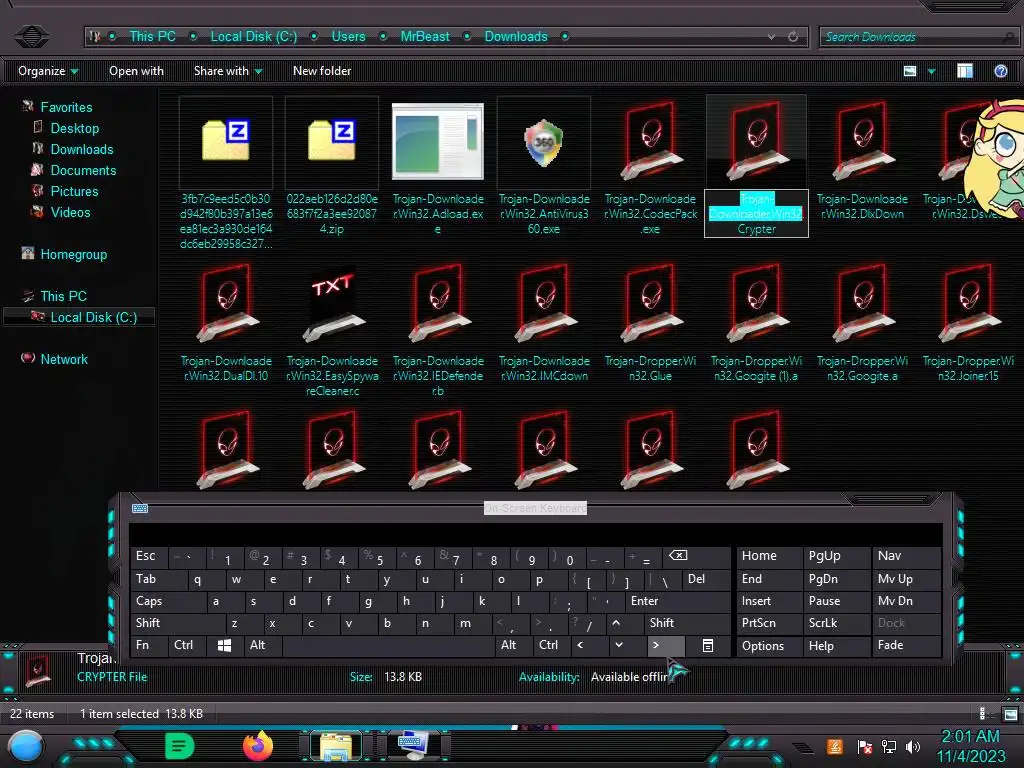
Task: Go to Local Disk (C:) breadcrumb
Action: click(253, 37)
